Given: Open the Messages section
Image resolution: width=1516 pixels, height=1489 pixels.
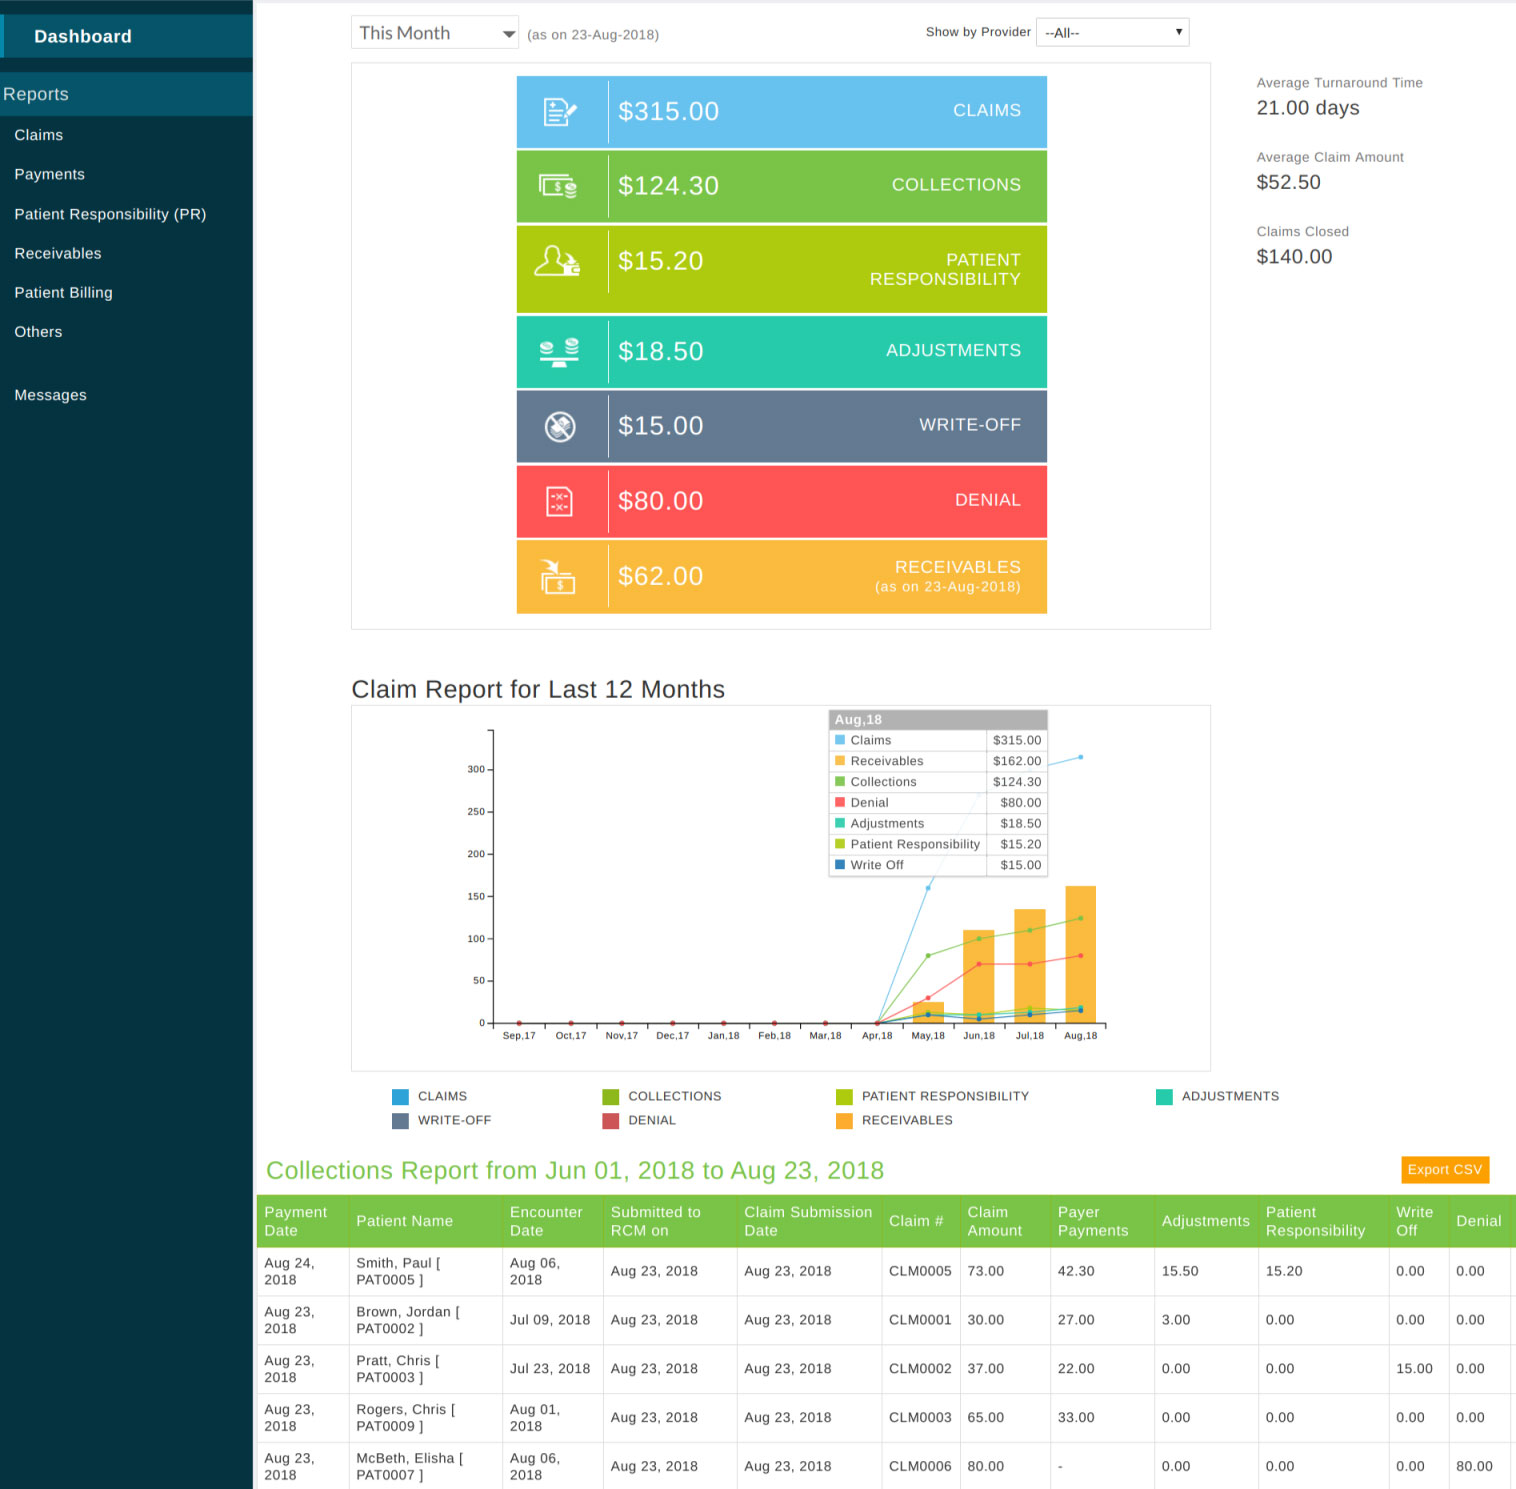Looking at the screenshot, I should tap(50, 394).
